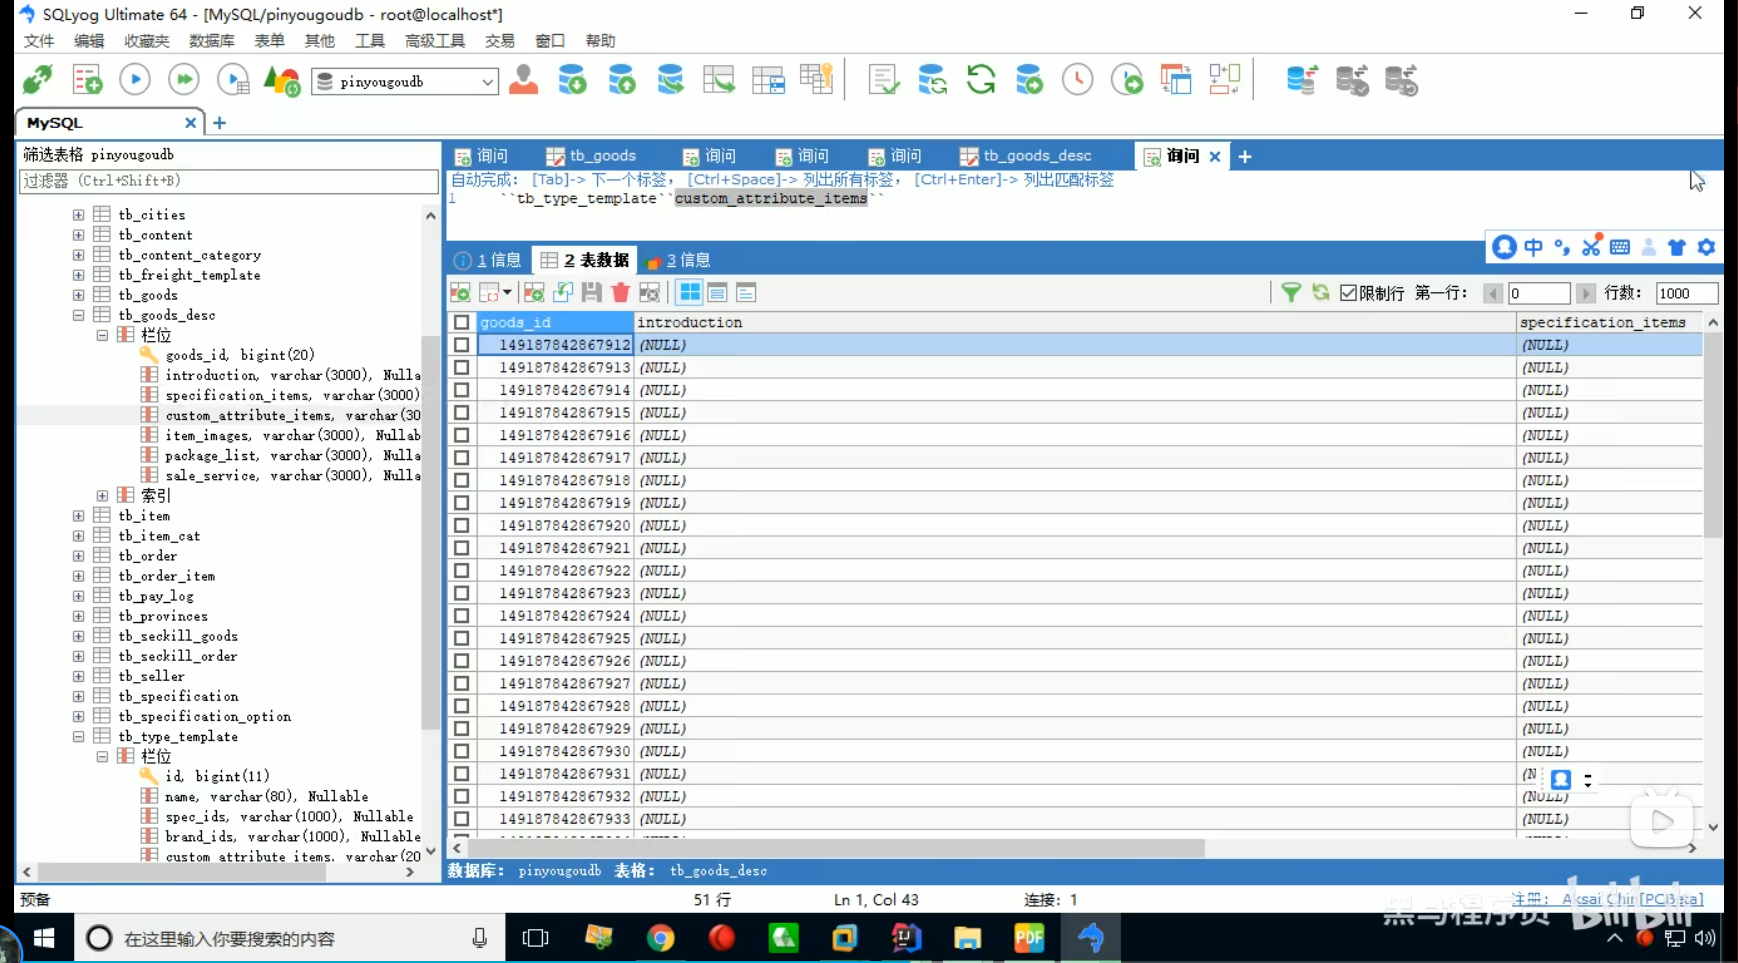Check the row 149187842867924 checkbox
Image resolution: width=1738 pixels, height=963 pixels.
(x=461, y=615)
